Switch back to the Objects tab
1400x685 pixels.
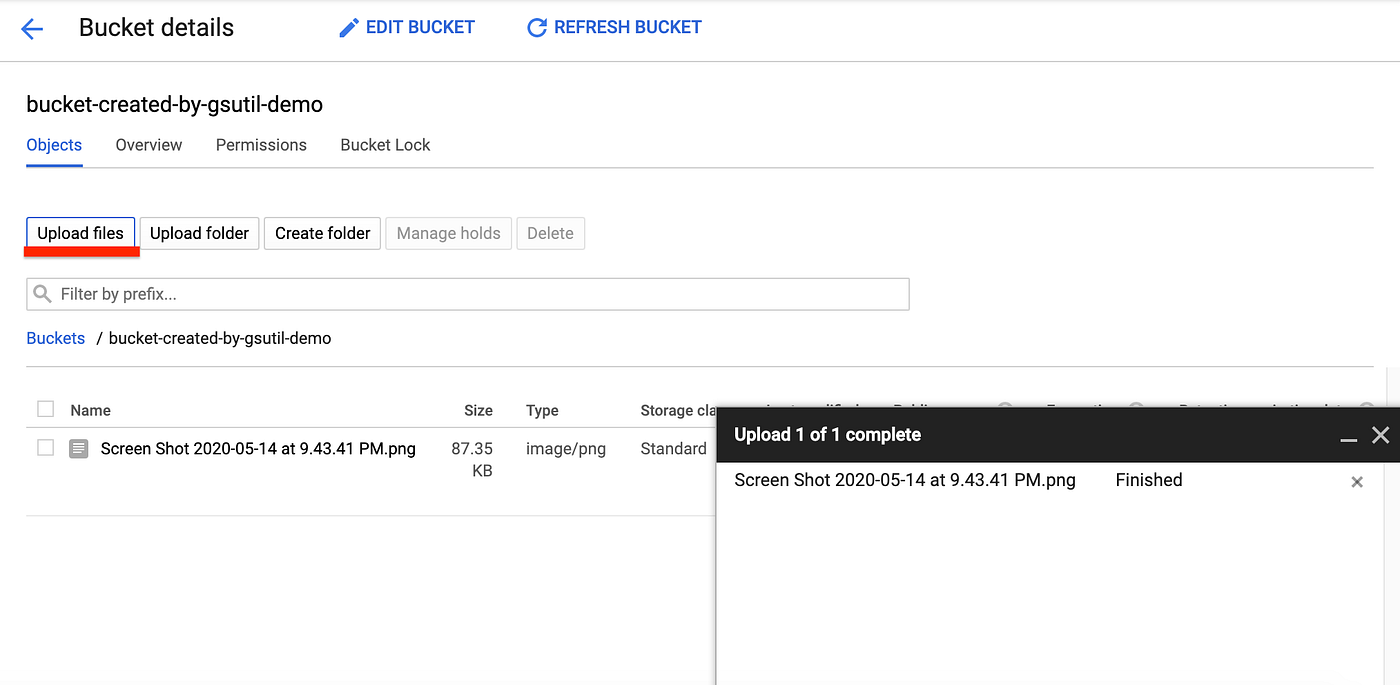point(54,145)
